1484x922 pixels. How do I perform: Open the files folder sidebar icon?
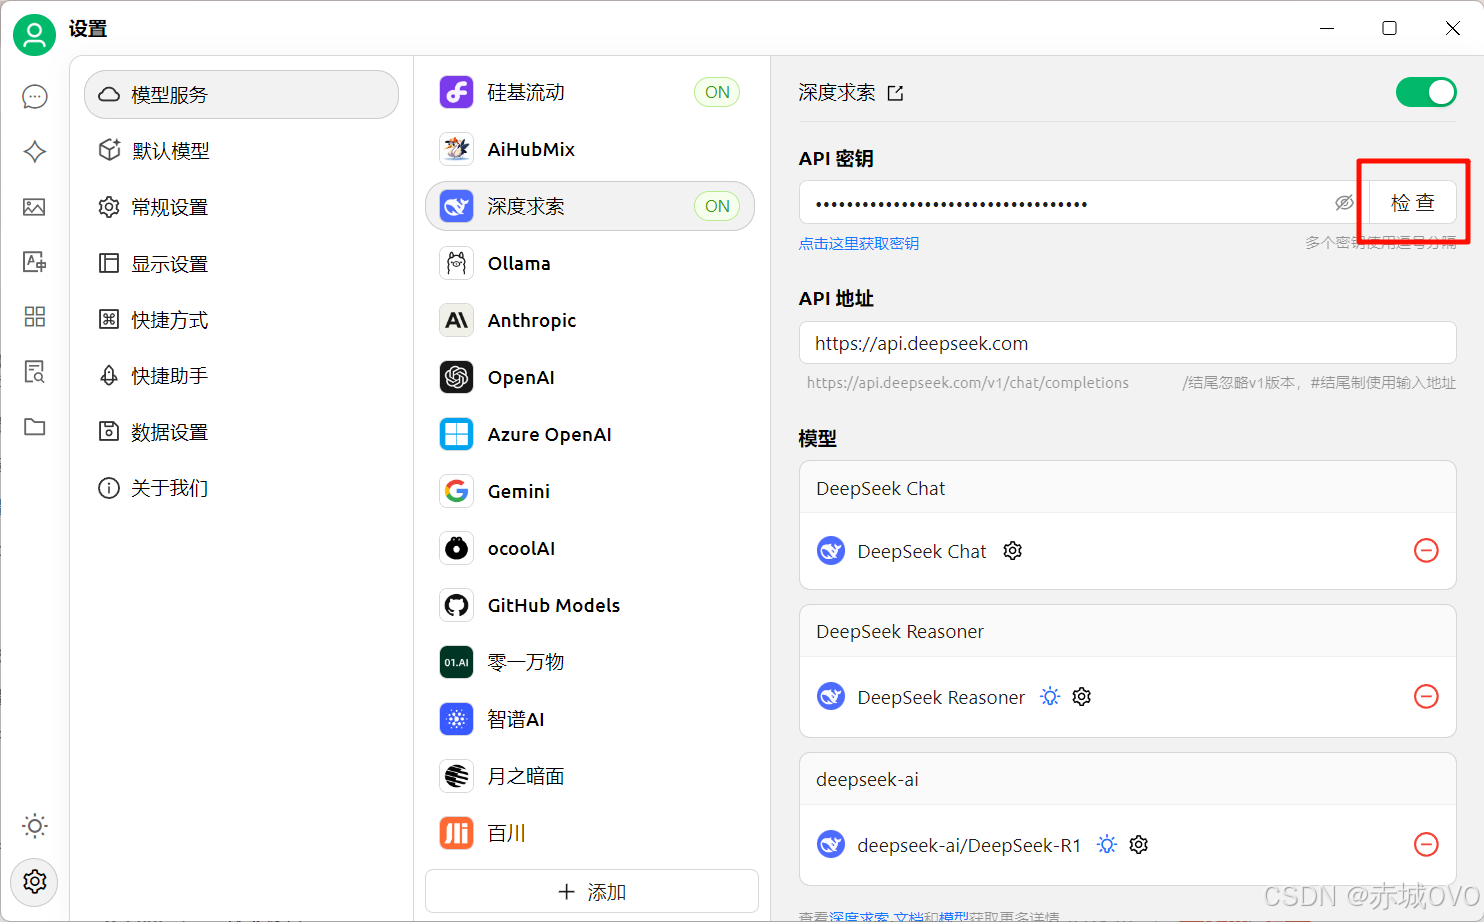click(35, 427)
